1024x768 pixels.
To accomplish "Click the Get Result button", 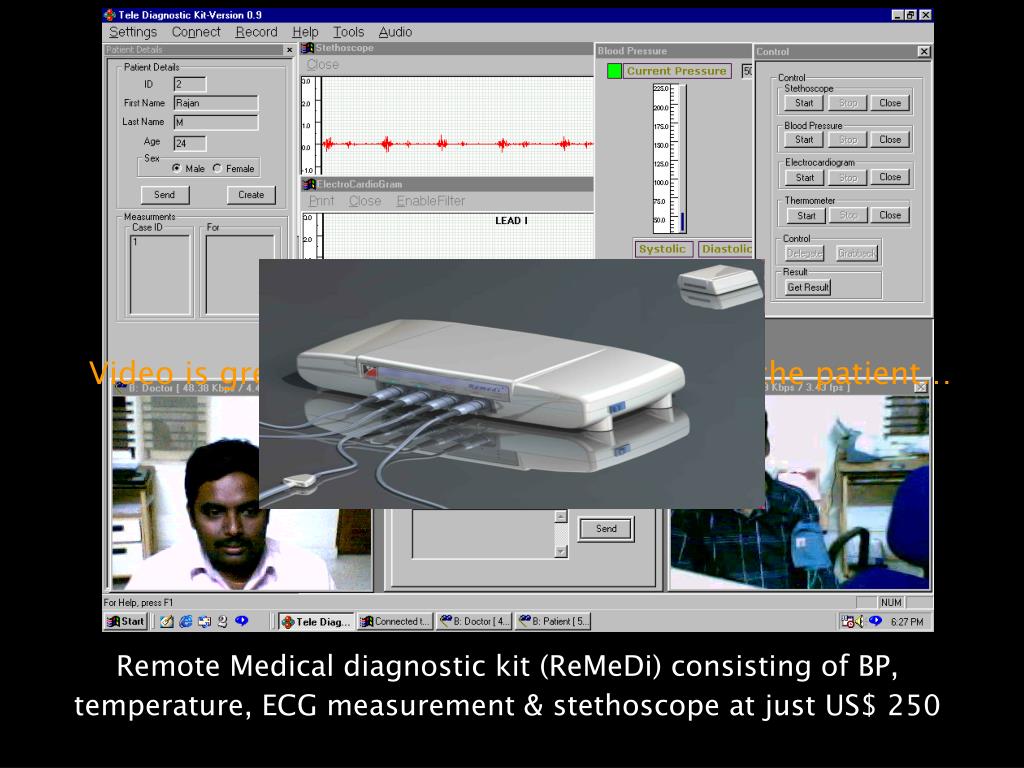I will 808,287.
